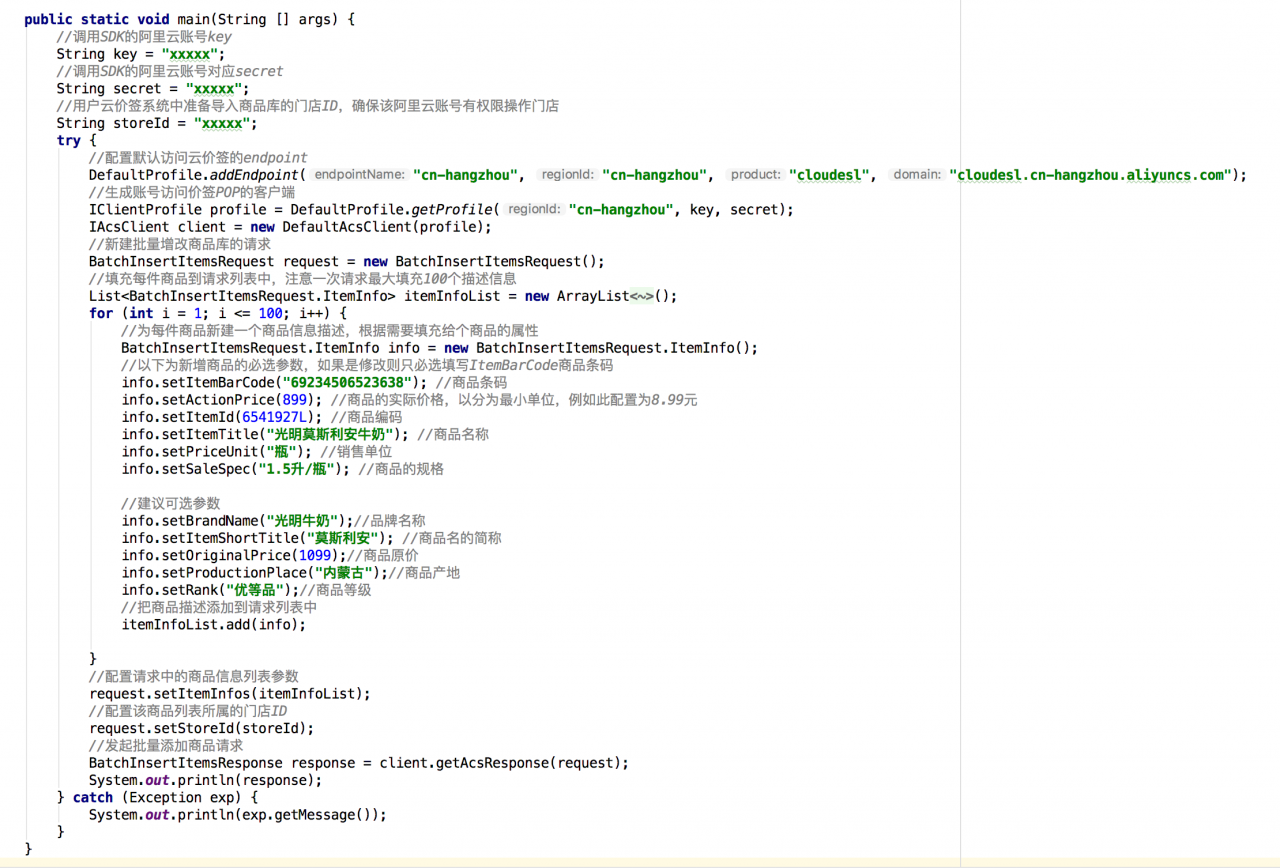Screen dimensions: 1280x868
Task: Click the "cloudesl.cn-hangzhou.aliyuncs.com" string
Action: click(1090, 175)
